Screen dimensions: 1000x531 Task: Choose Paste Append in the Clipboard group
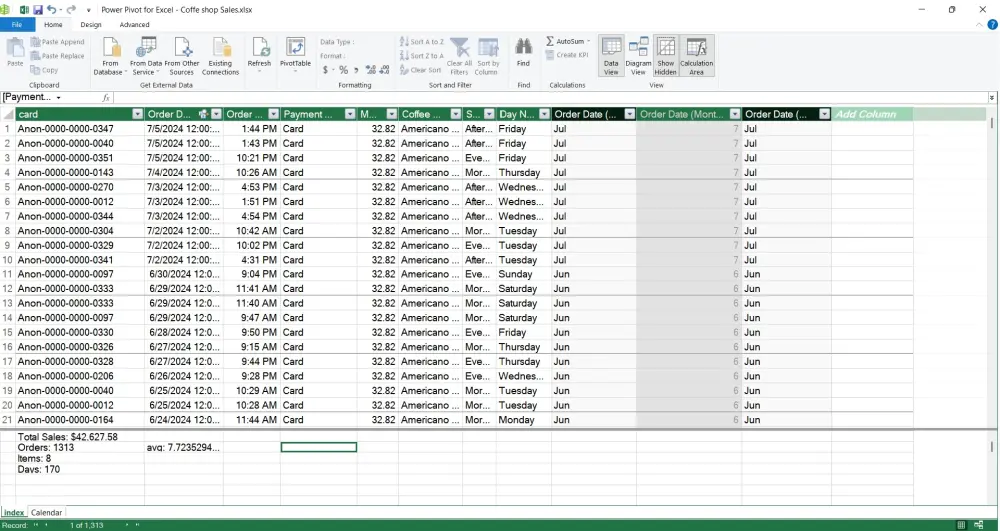tap(57, 42)
